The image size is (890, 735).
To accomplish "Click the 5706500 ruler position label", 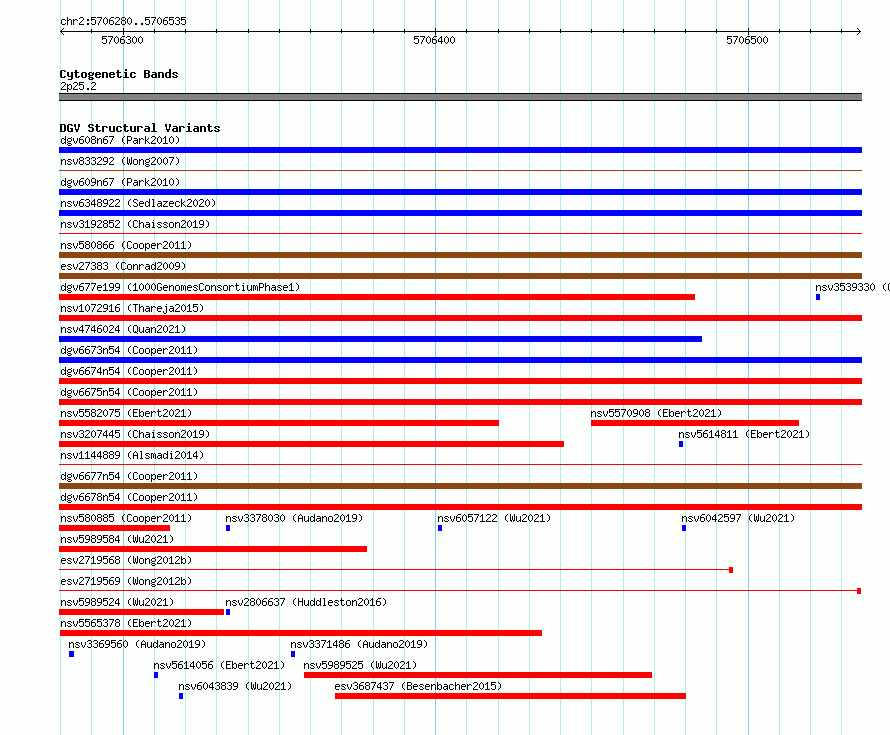I will coord(747,40).
